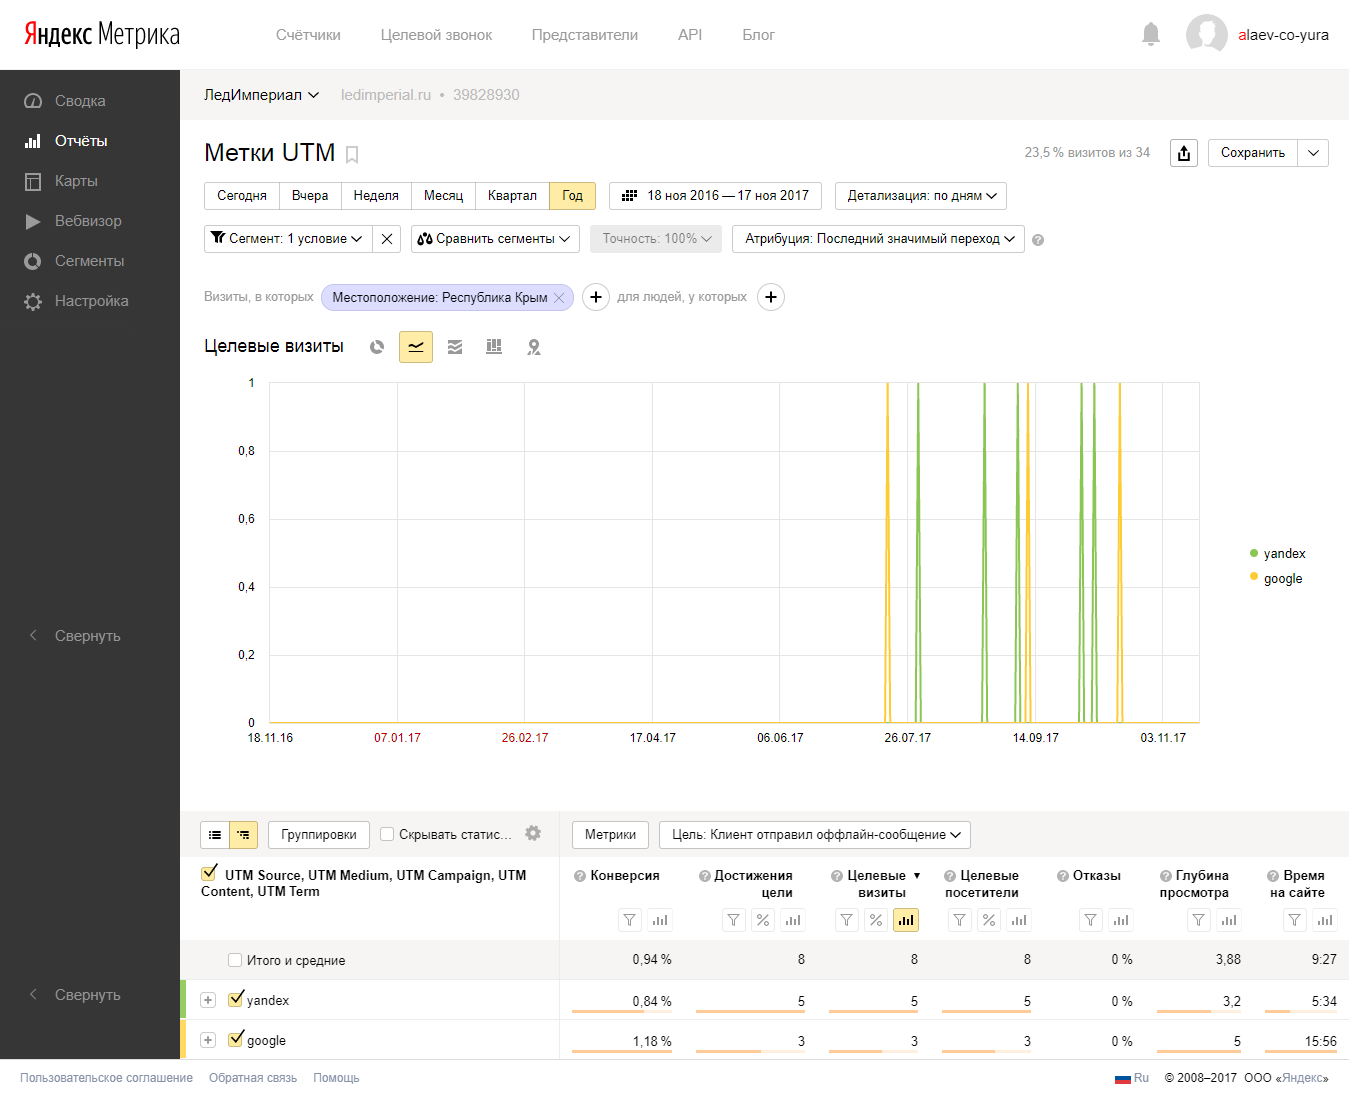1349x1097 pixels.
Task: Select the Квартал period
Action: (x=512, y=196)
